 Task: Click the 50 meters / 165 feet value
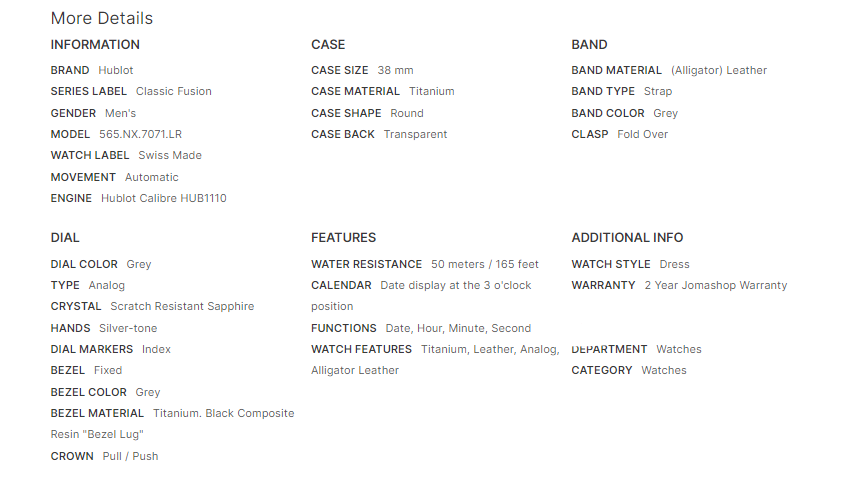tap(485, 264)
